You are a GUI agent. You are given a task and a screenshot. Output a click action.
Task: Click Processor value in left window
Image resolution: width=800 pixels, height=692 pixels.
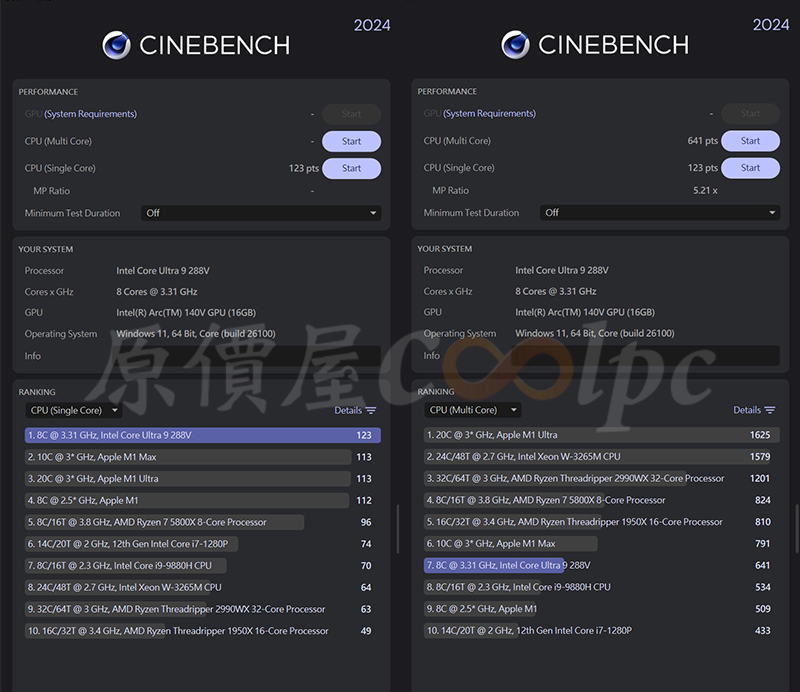[163, 270]
